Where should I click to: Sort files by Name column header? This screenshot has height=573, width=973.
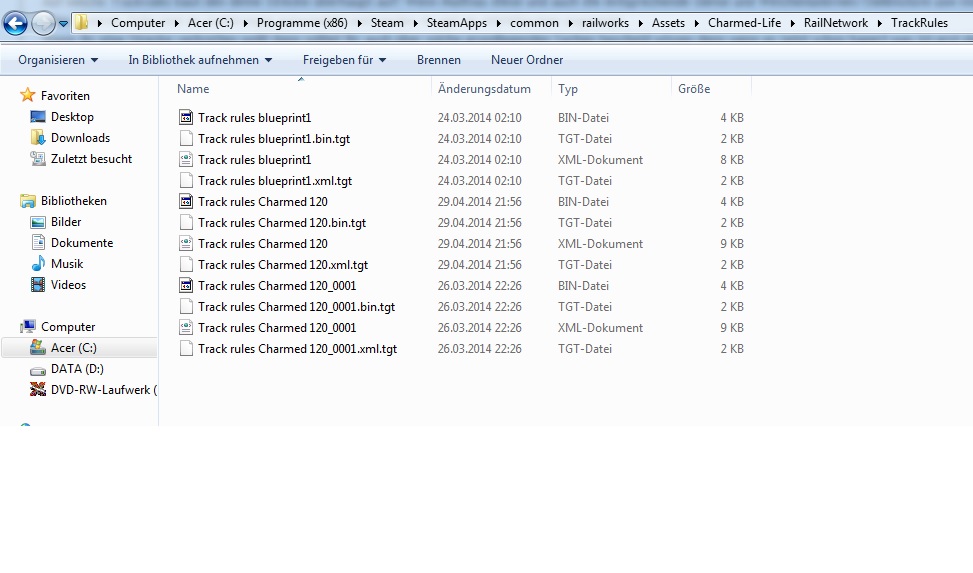point(193,89)
